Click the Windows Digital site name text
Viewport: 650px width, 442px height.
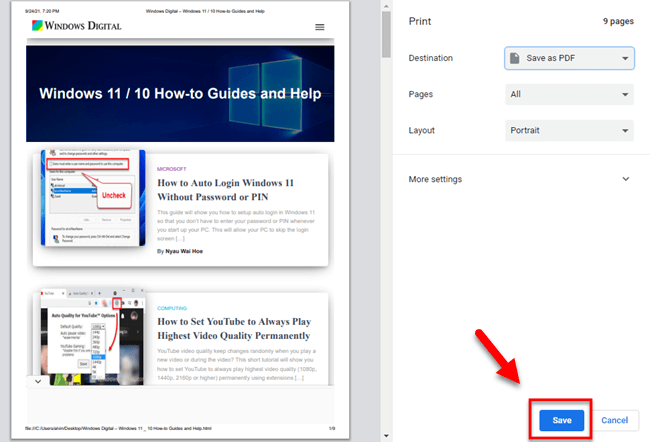coord(83,26)
